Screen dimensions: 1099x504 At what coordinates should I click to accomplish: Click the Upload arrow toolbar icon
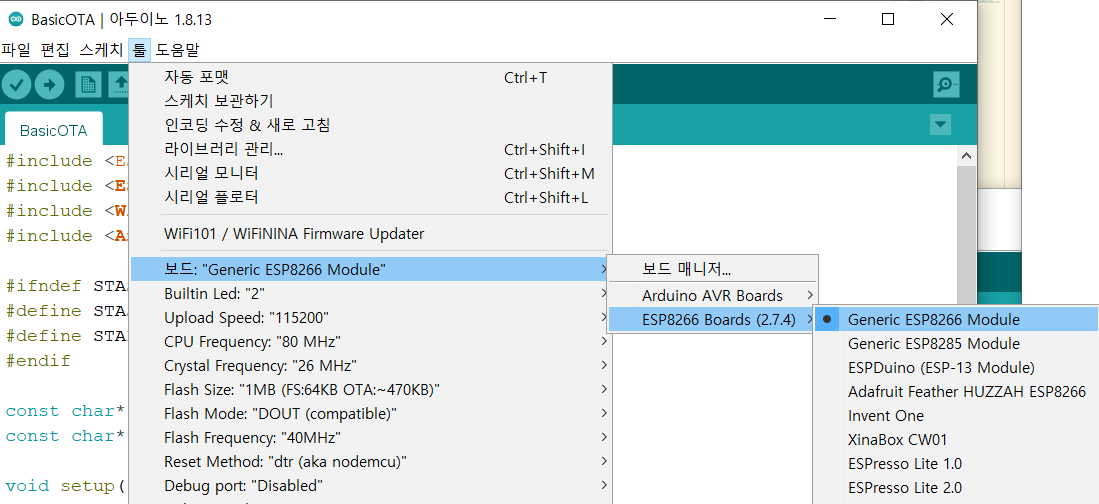(x=50, y=85)
